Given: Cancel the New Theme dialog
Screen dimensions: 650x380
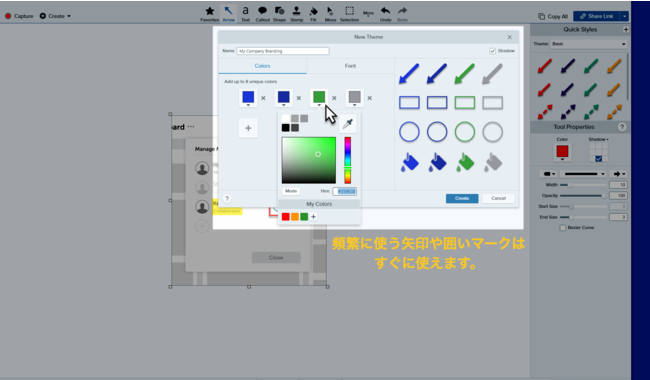Looking at the screenshot, I should click(498, 198).
